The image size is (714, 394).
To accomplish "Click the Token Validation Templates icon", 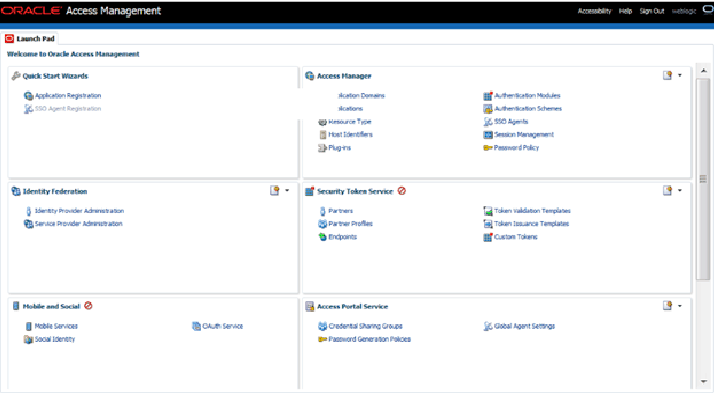I will tap(488, 211).
